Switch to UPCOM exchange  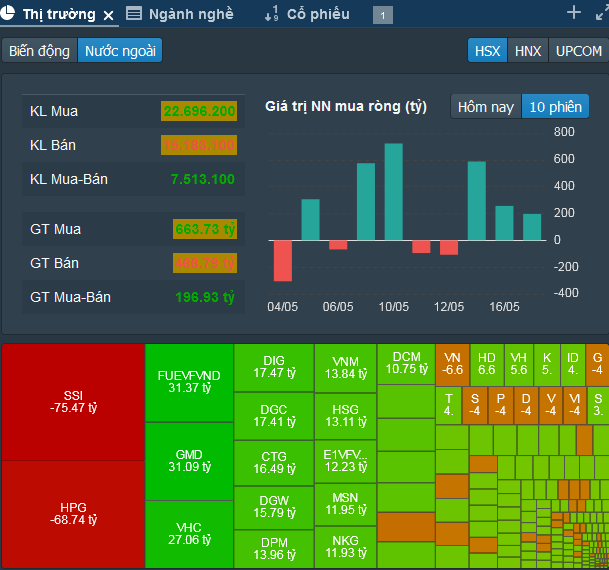578,51
